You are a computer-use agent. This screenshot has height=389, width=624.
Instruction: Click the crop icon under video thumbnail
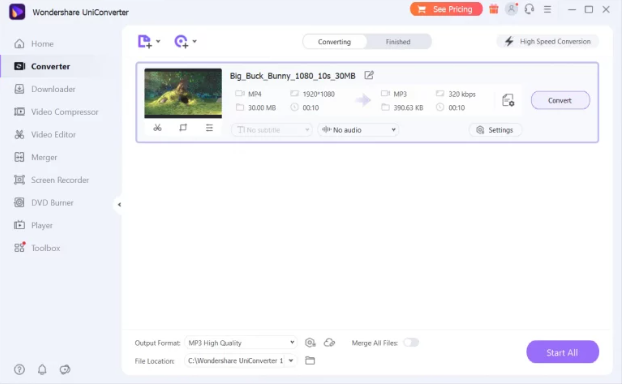pos(183,128)
